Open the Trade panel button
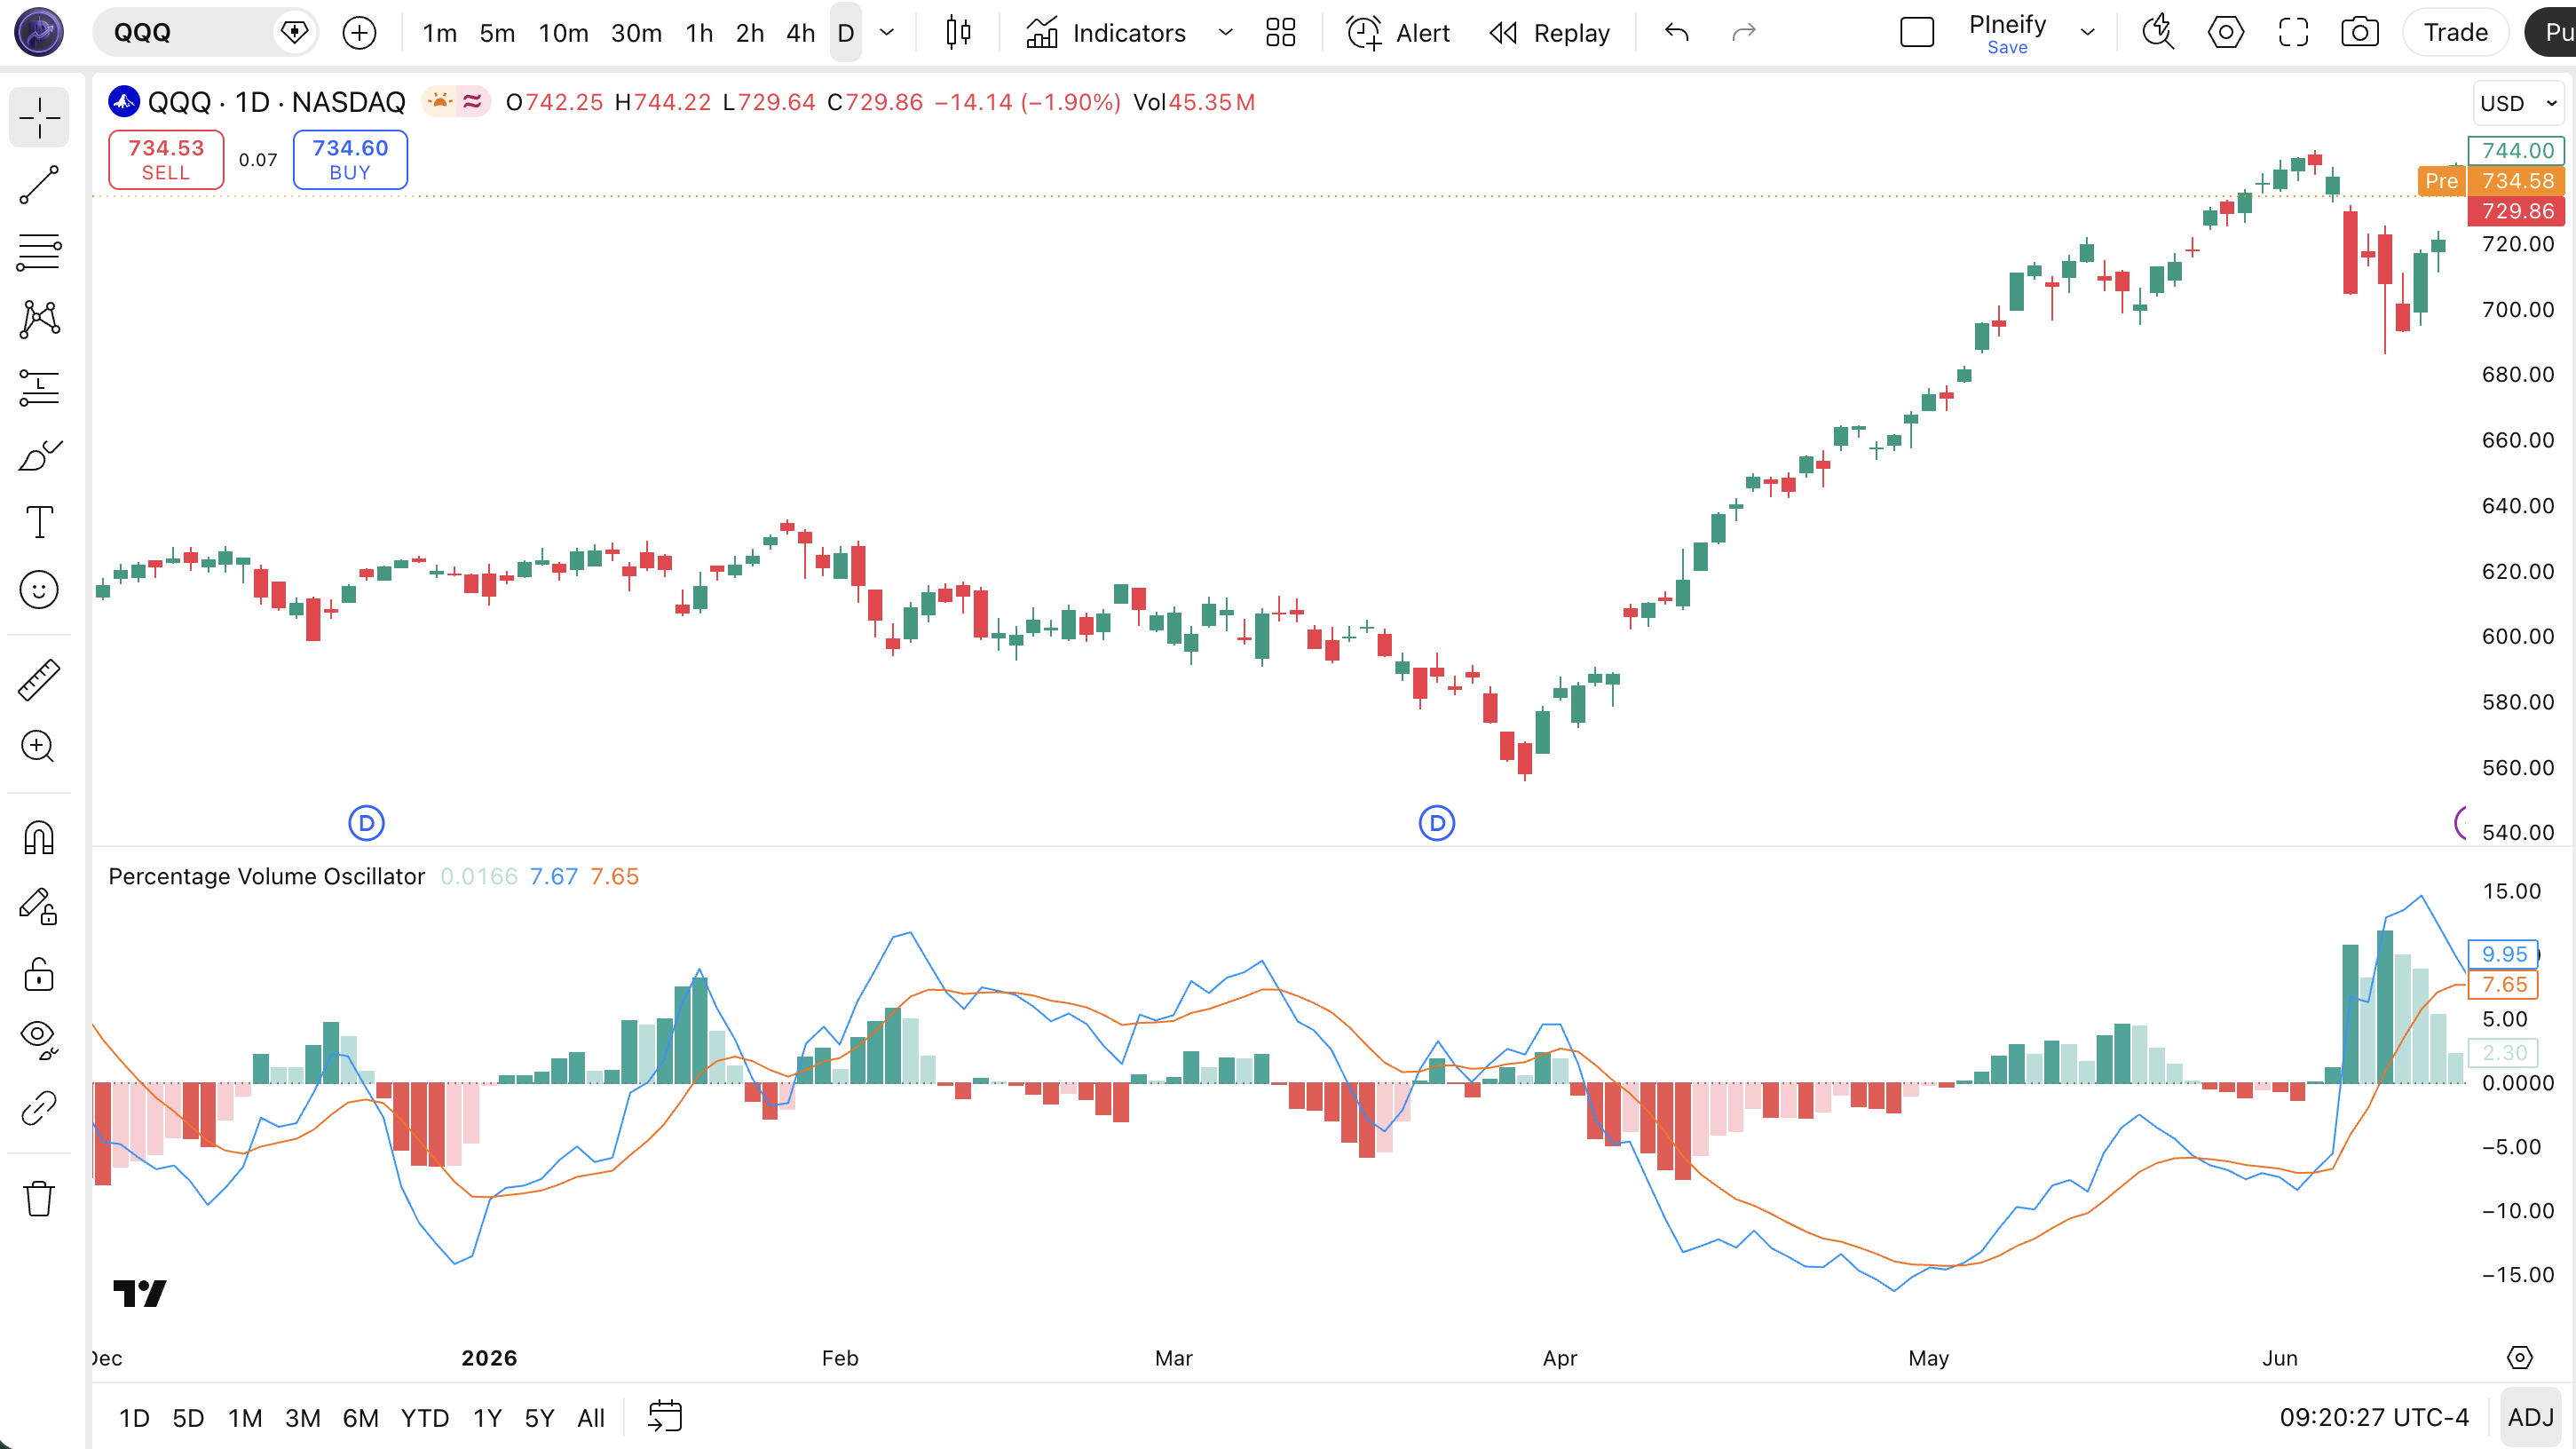Viewport: 2576px width, 1449px height. click(2455, 33)
